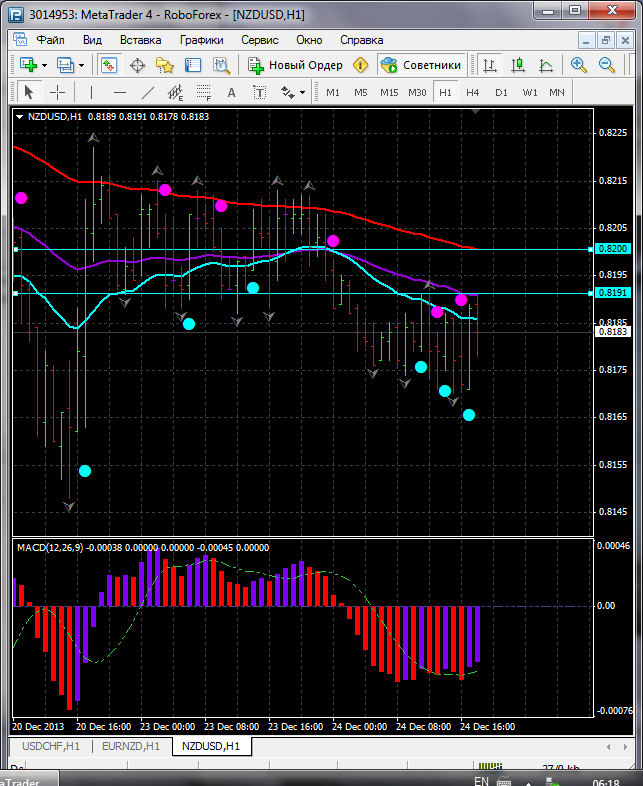Click the zoom out magnifier icon

(606, 65)
